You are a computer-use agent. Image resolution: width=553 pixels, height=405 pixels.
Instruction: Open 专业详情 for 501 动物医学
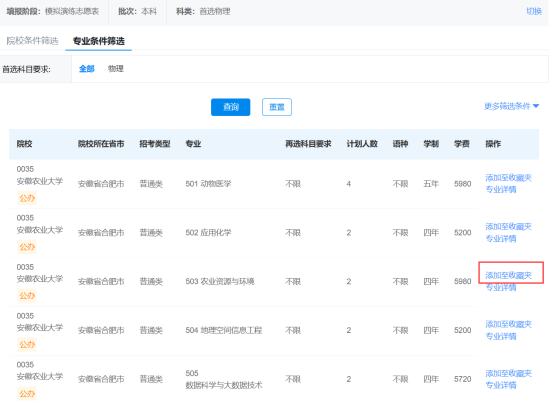coord(501,190)
